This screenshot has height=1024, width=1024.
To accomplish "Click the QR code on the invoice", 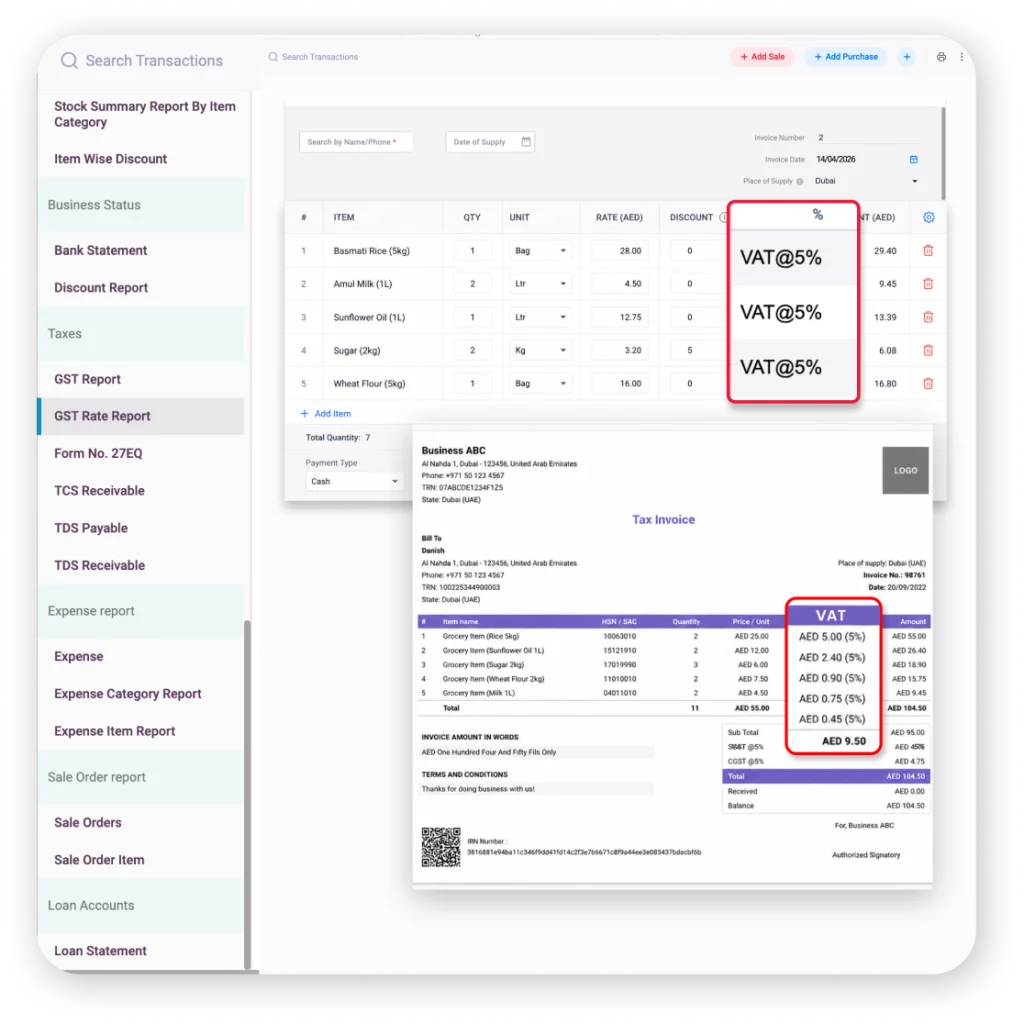I will tap(441, 847).
